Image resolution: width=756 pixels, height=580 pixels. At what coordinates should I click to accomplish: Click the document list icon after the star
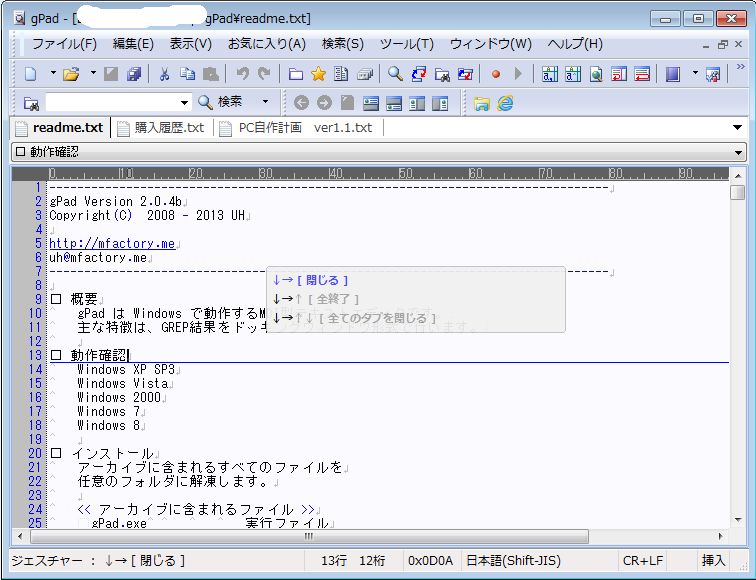pyautogui.click(x=341, y=74)
